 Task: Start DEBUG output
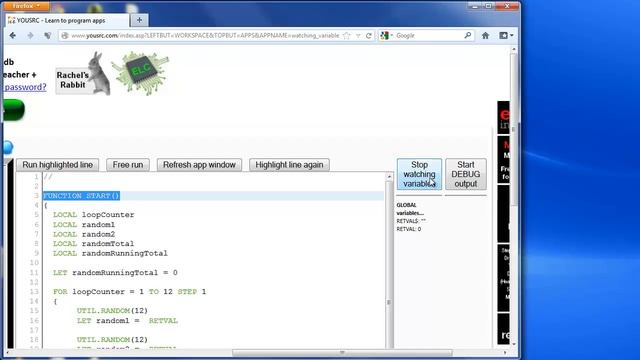click(x=466, y=174)
